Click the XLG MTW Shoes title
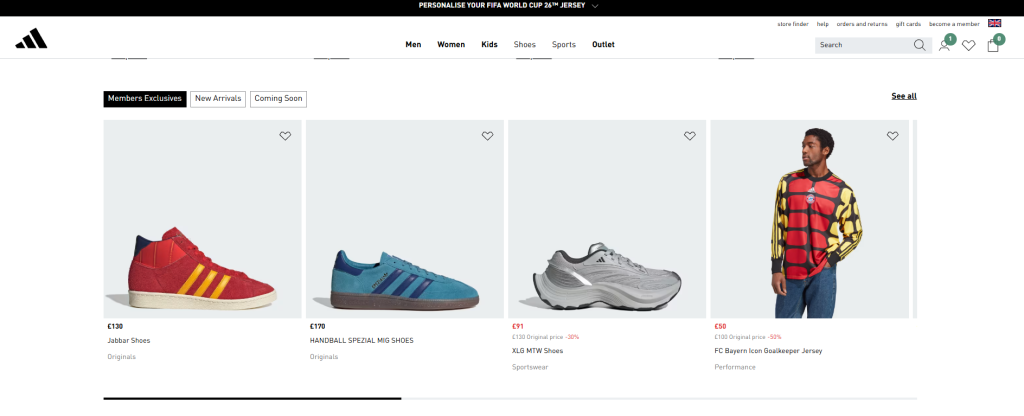Screen dimensions: 1024x416 537,351
